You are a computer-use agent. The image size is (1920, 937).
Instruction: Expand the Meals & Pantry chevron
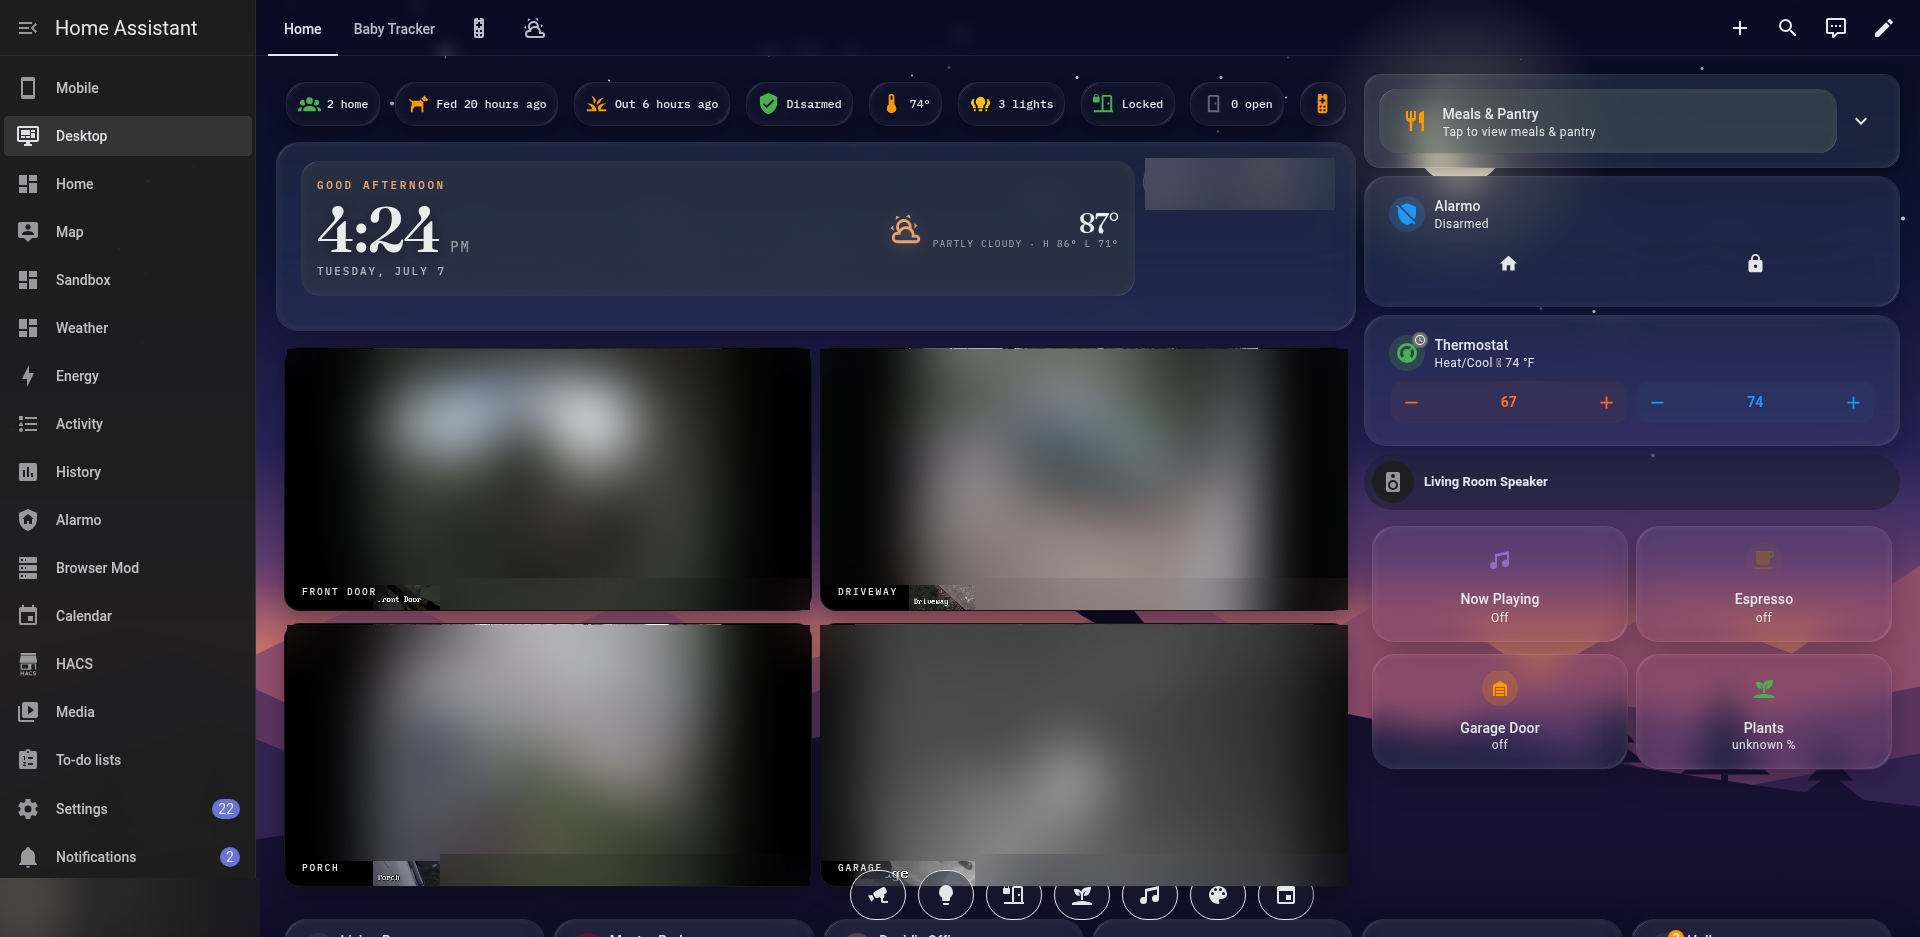(1861, 121)
